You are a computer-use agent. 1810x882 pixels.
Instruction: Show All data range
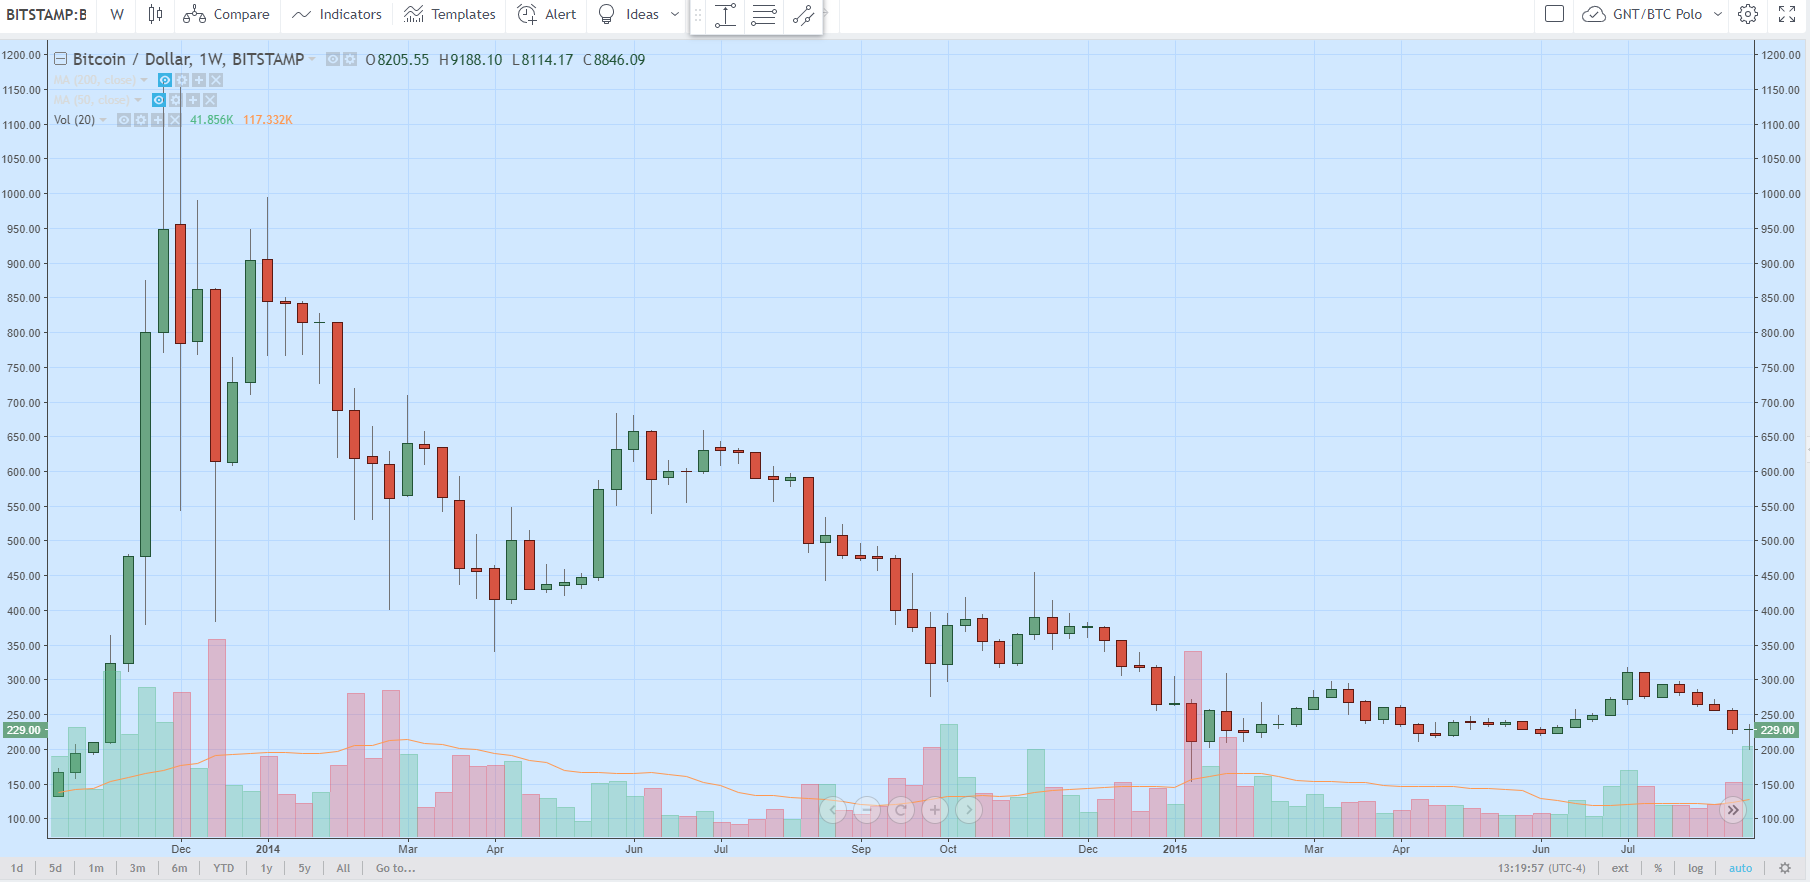[343, 868]
